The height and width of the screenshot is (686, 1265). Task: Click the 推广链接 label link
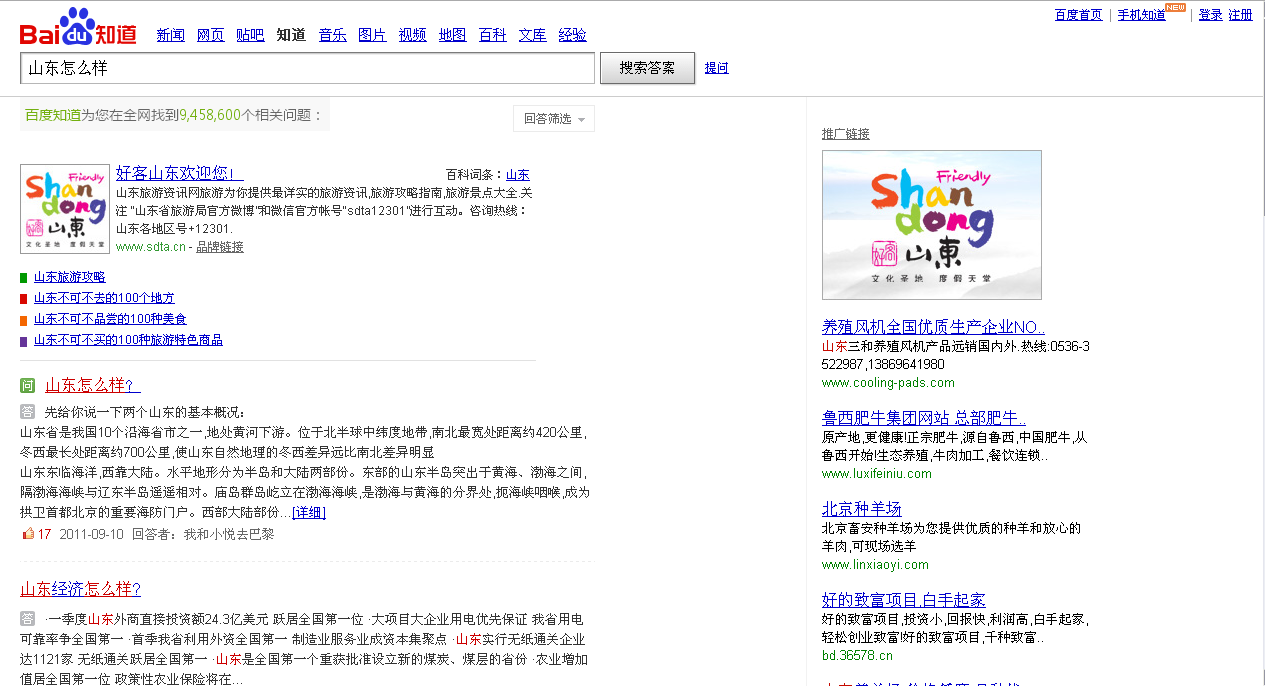tap(846, 134)
